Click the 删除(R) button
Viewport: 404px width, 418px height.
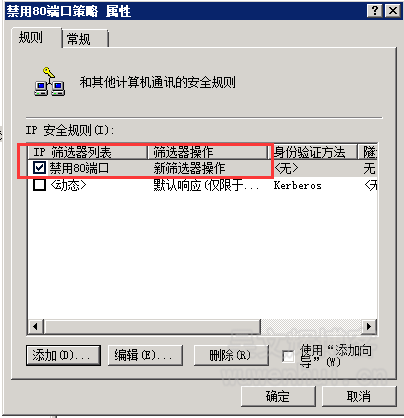231,355
